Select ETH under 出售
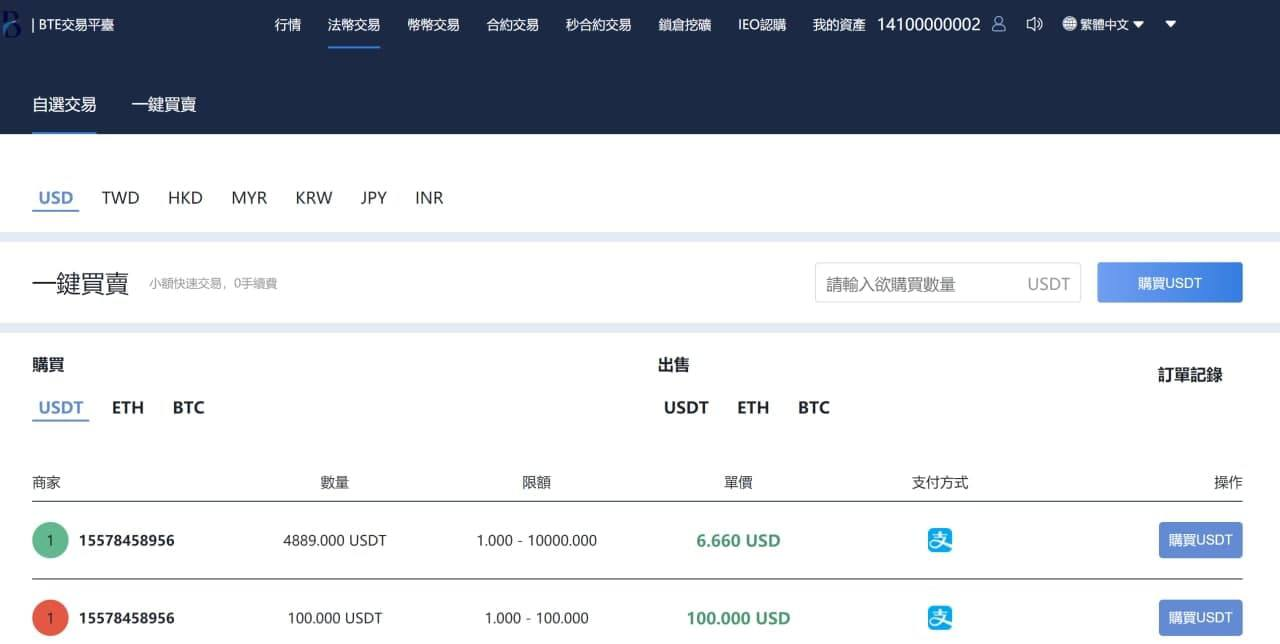 [x=753, y=407]
